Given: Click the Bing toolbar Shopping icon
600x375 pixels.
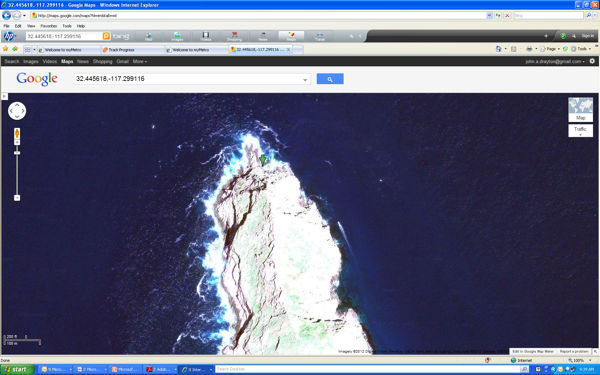Looking at the screenshot, I should [234, 36].
